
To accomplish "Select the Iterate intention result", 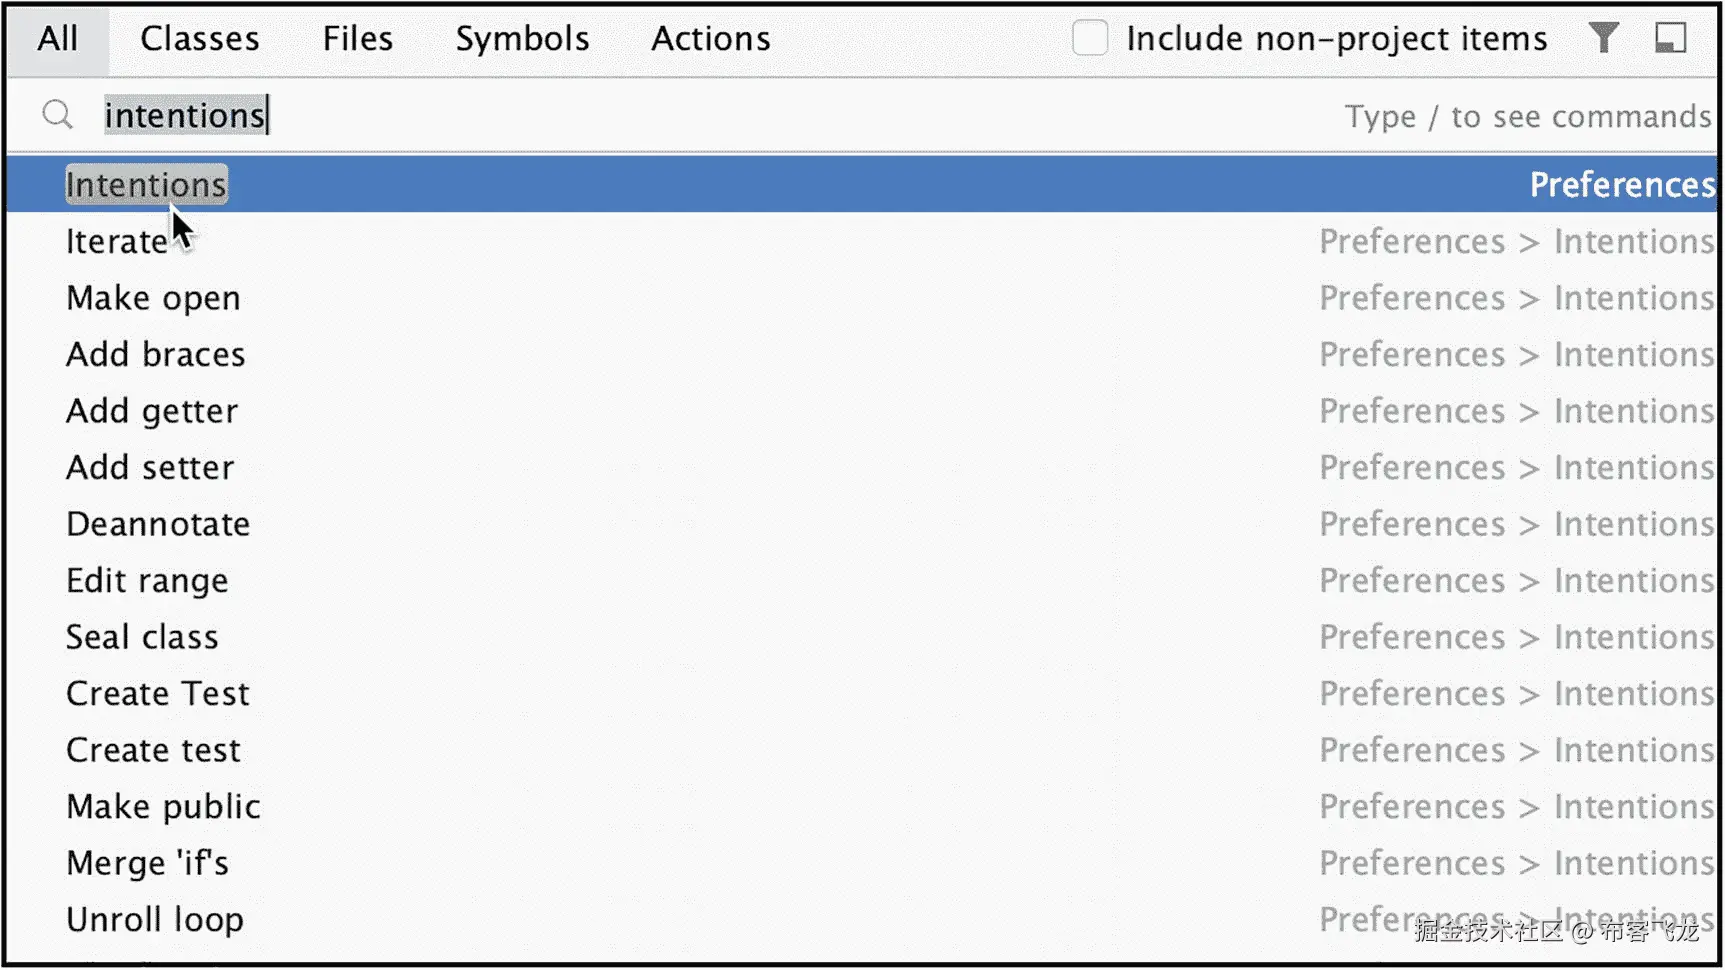I will (x=116, y=242).
